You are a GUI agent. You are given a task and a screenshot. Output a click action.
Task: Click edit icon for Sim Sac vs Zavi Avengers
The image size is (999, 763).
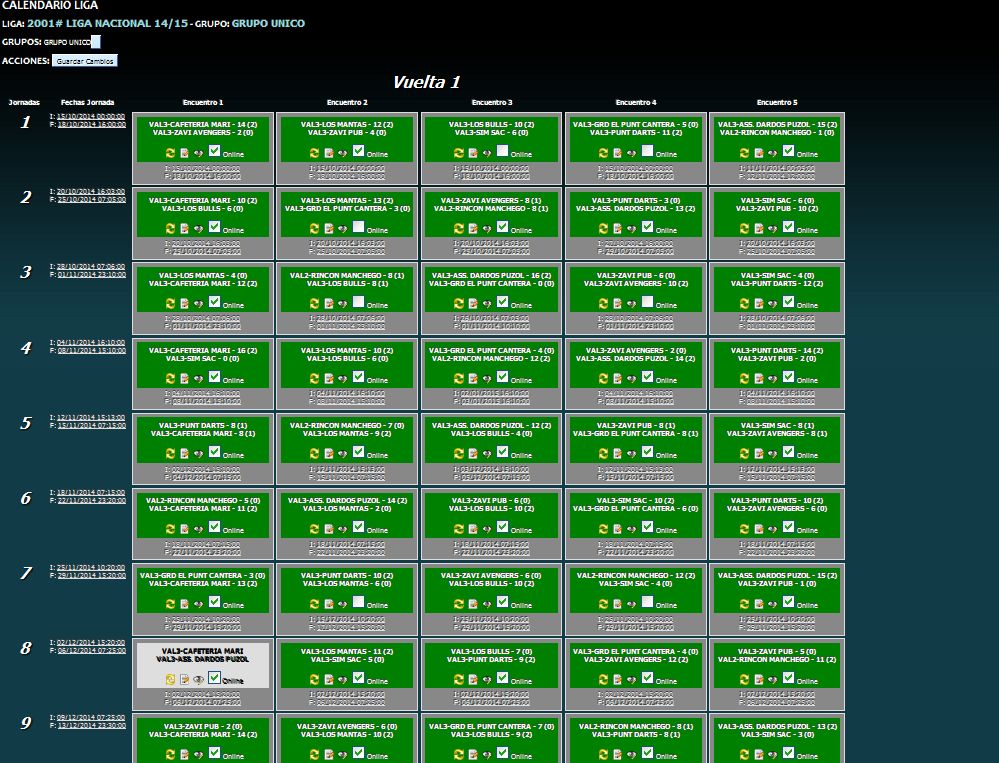760,454
